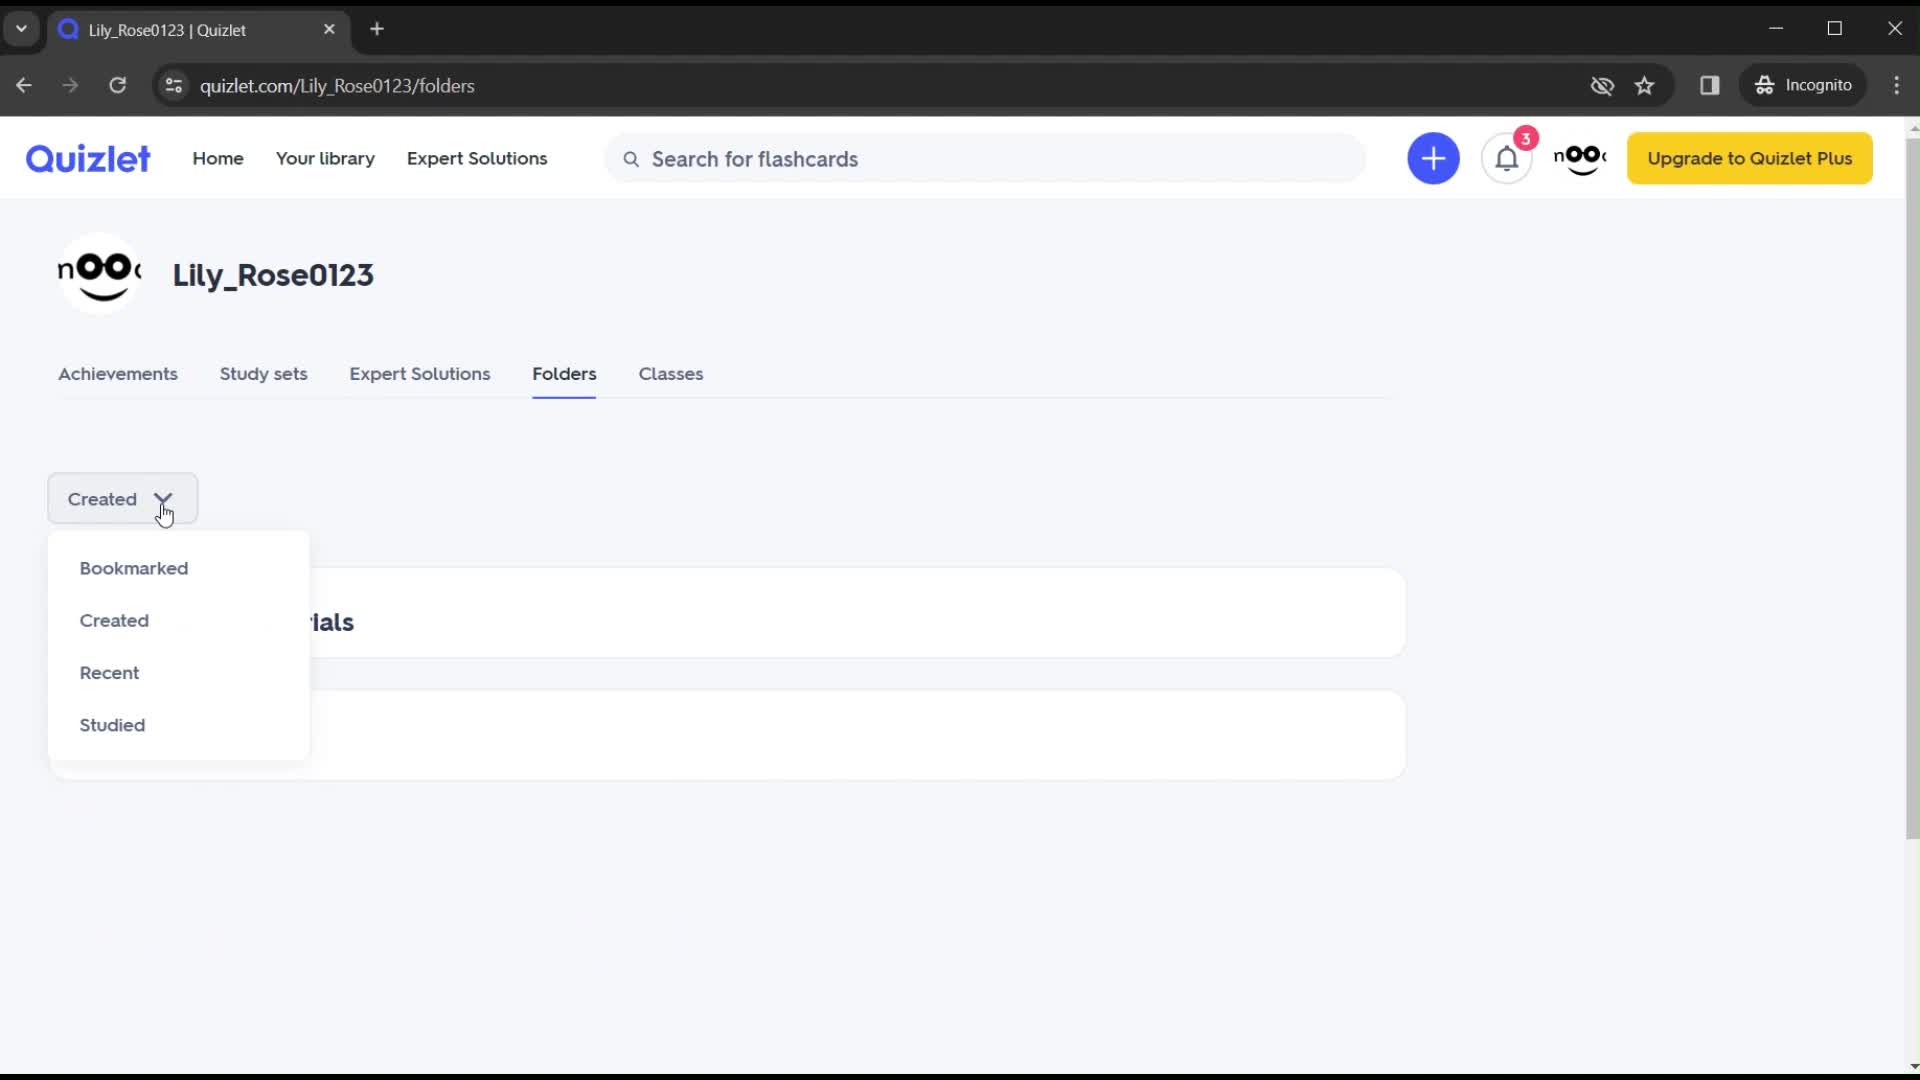The width and height of the screenshot is (1920, 1080).
Task: Click the large Lily_Rose0123 profile picture
Action: [99, 274]
